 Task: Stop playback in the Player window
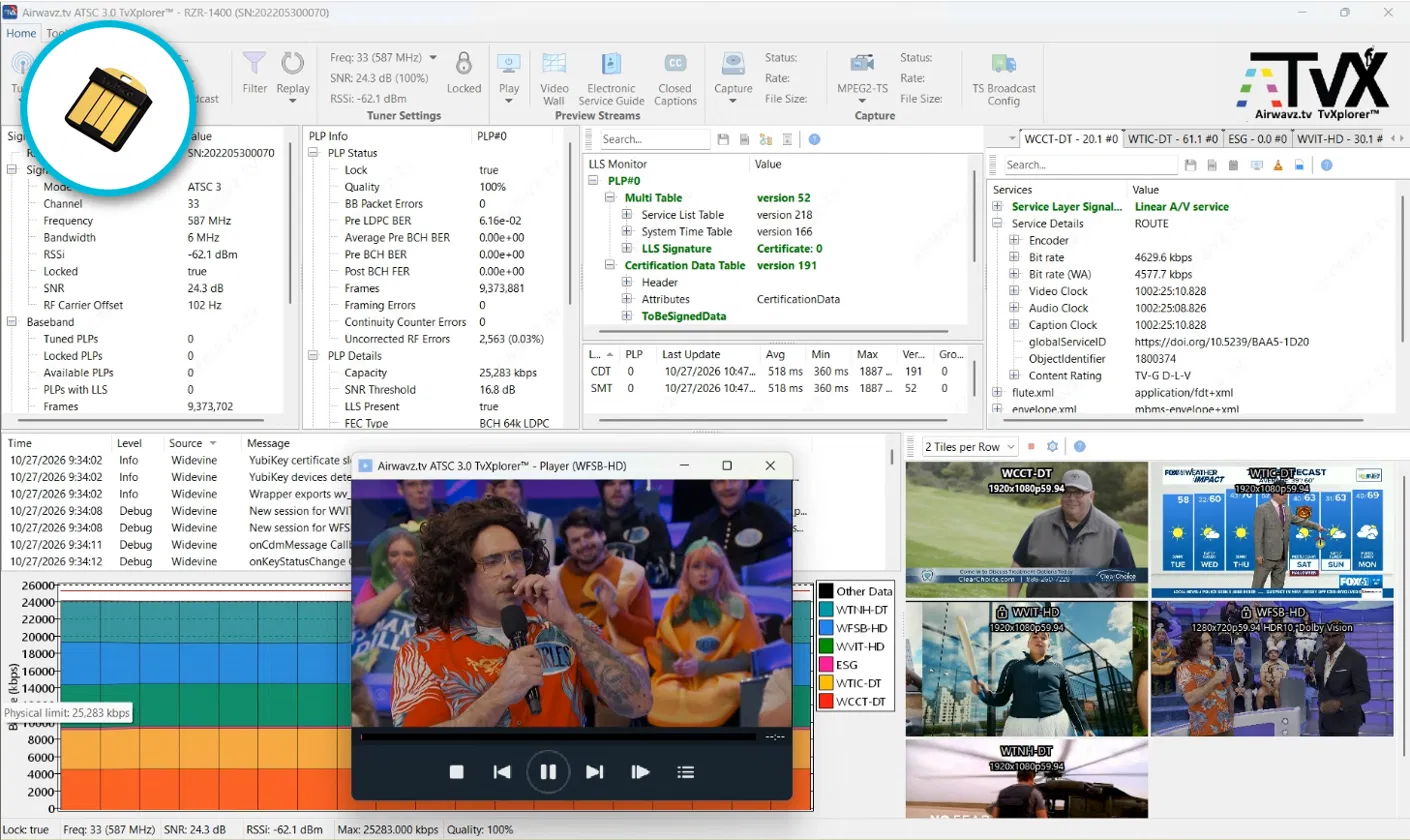pyautogui.click(x=456, y=771)
